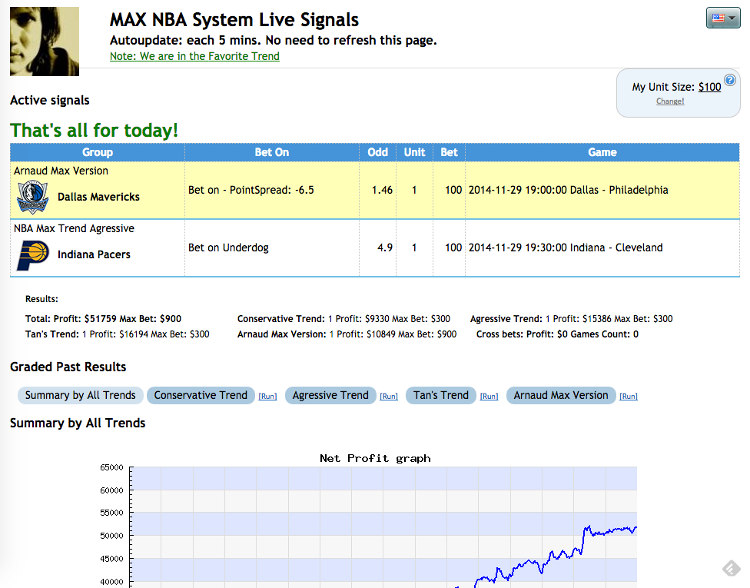The height and width of the screenshot is (588, 750).
Task: Click the 'Arnaud Max Version' group label in table
Action: click(61, 171)
